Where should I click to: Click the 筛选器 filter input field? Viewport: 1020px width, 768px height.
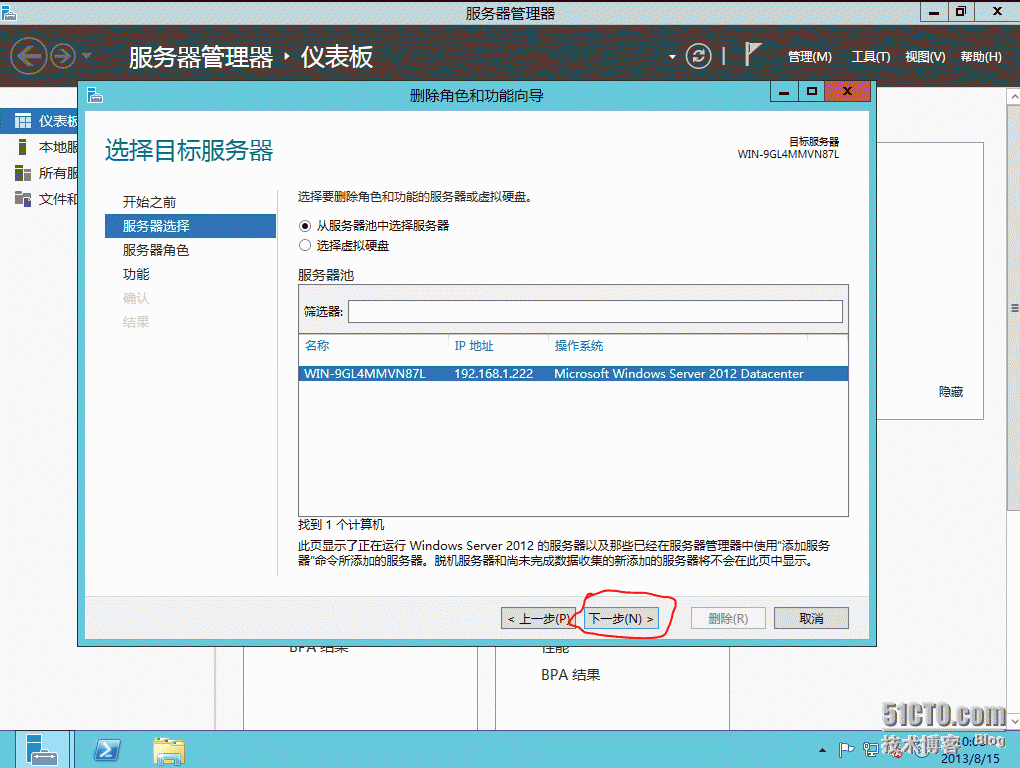point(595,311)
